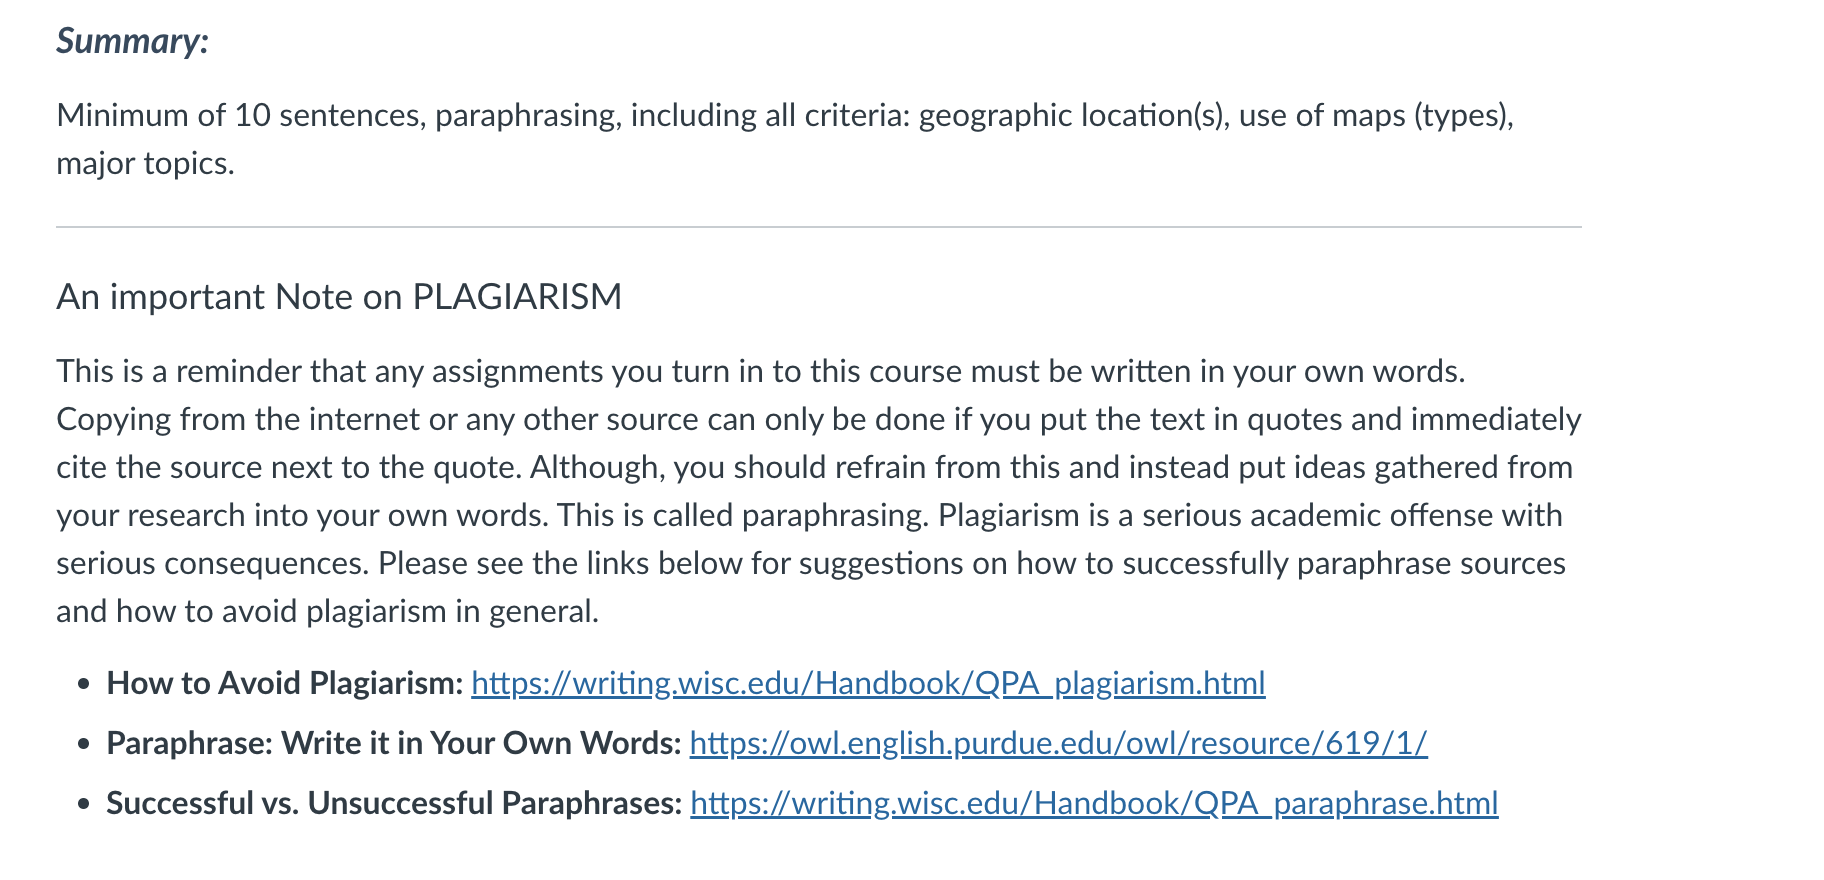The image size is (1824, 880).
Task: Click the bold Successful vs. Unsuccessful Paraphrases label
Action: 395,803
